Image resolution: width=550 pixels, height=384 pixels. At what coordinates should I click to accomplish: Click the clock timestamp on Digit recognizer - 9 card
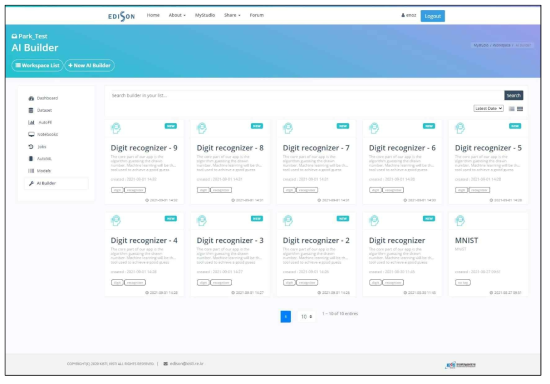coord(161,200)
